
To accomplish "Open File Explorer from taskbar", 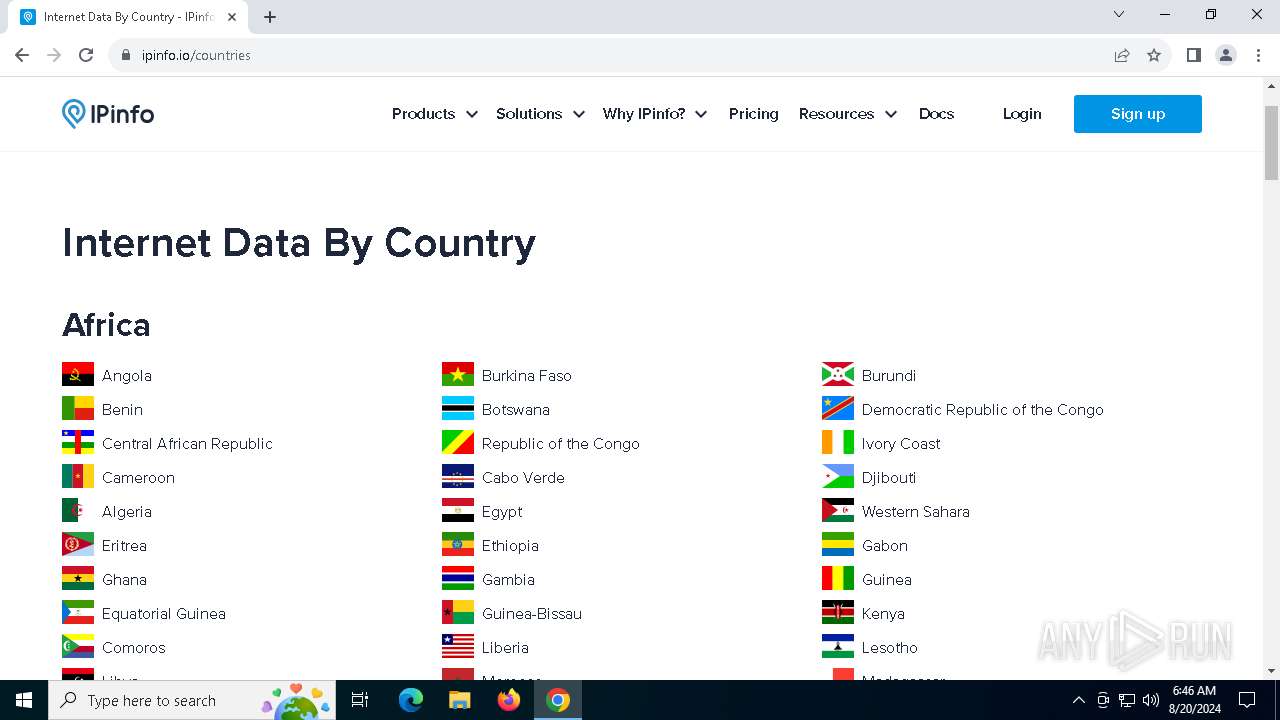I will point(459,700).
